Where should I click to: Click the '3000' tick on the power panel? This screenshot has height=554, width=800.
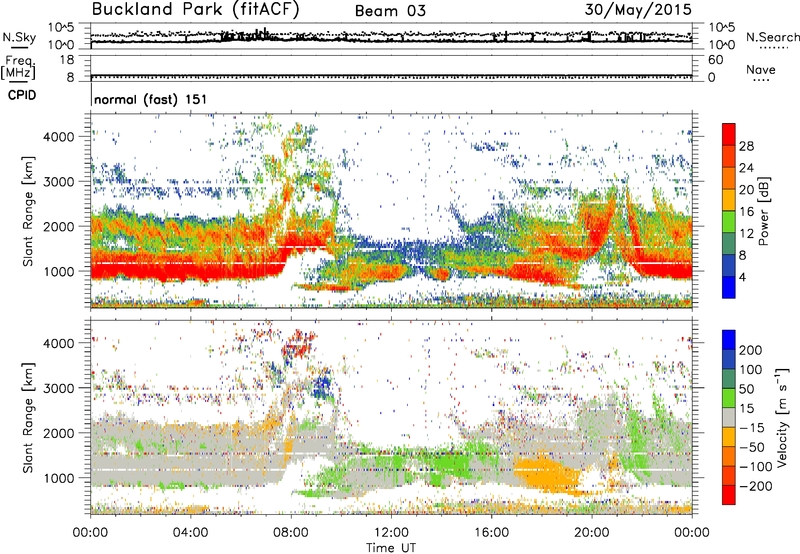point(59,182)
